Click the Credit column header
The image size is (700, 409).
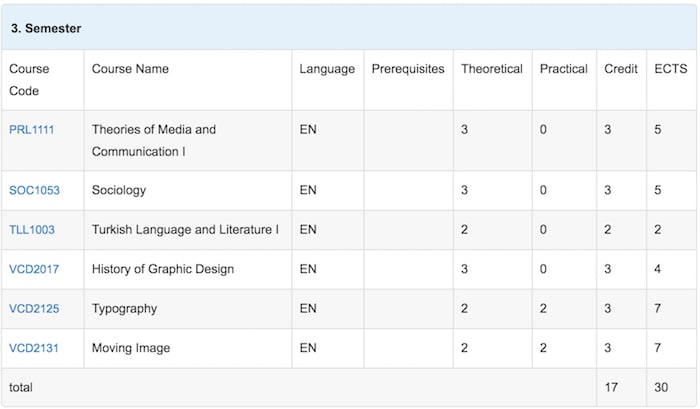click(621, 69)
